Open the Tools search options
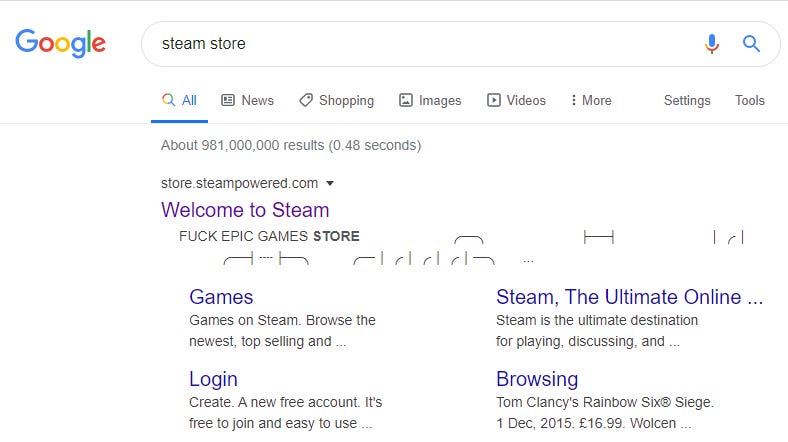 click(x=749, y=100)
